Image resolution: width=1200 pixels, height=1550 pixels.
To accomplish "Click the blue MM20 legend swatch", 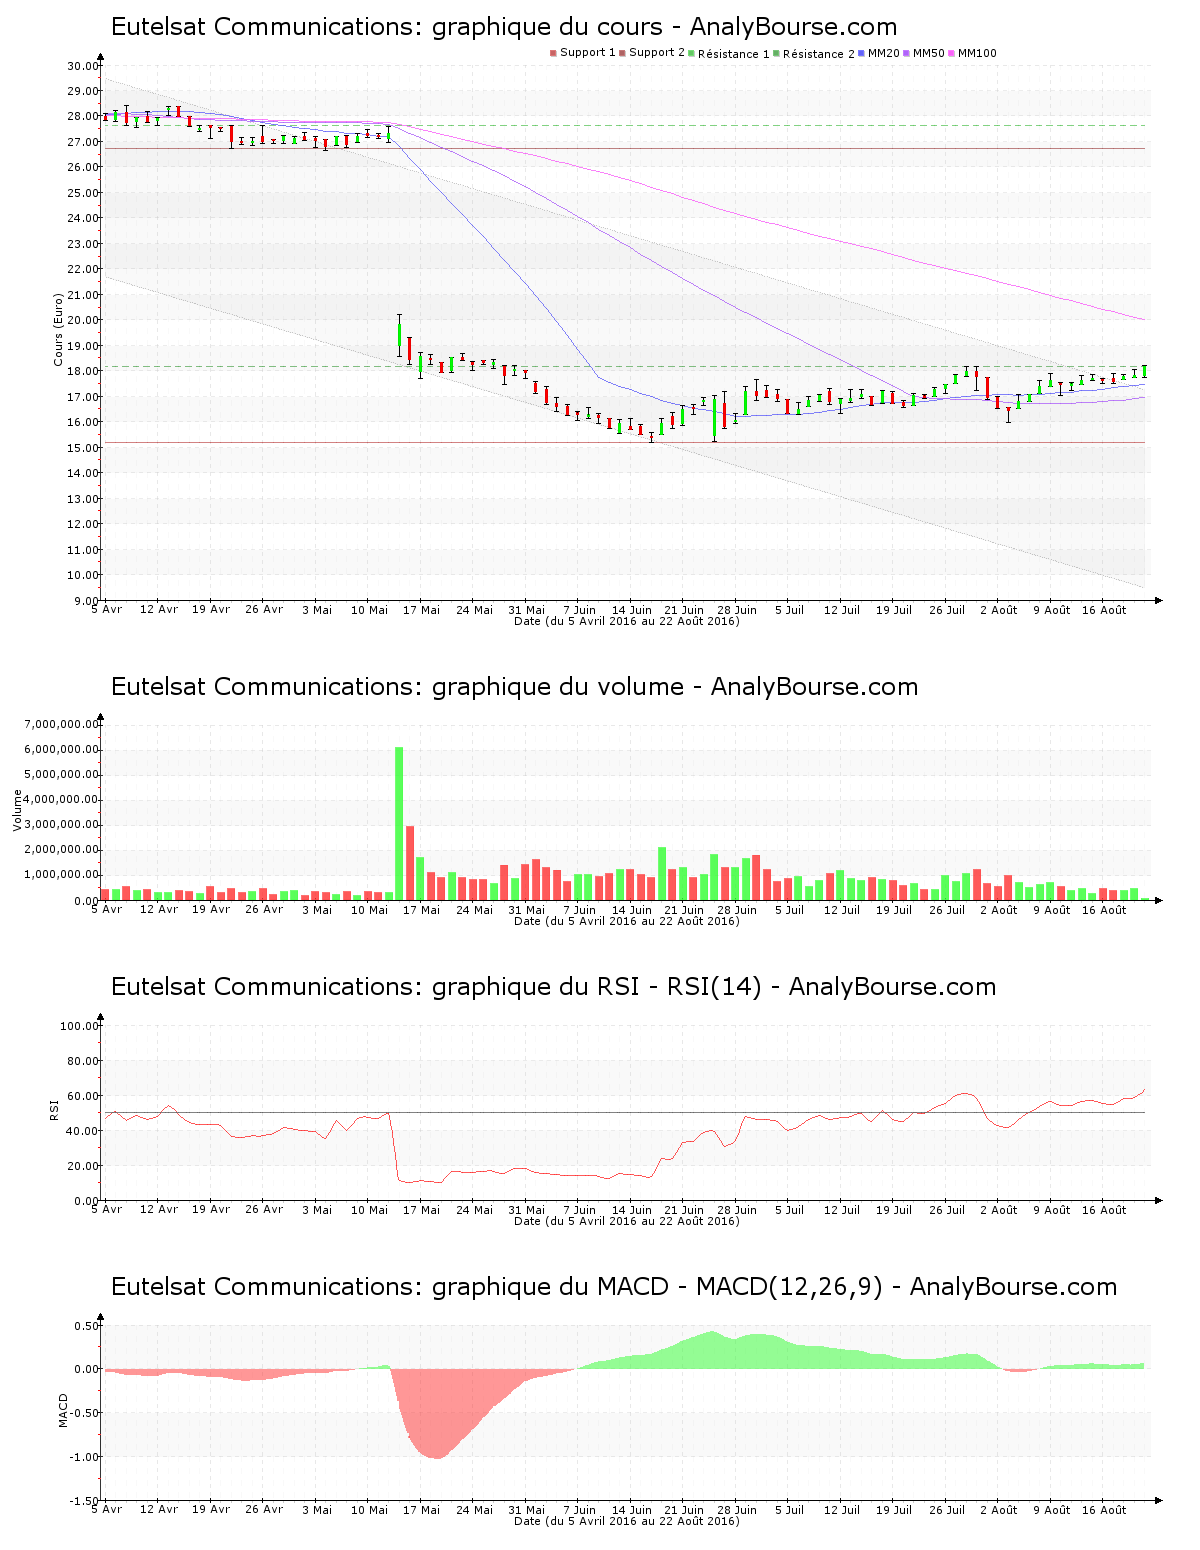I will click(862, 53).
